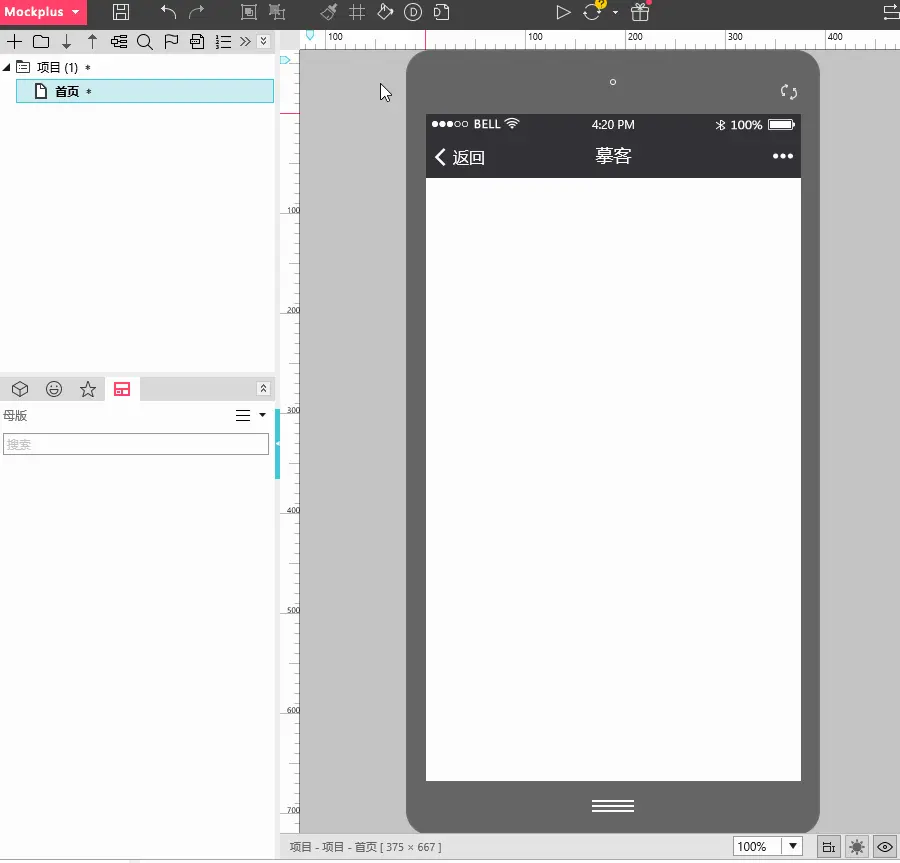Toggle the canvas fit-size icon
This screenshot has width=900, height=863.
tap(829, 847)
